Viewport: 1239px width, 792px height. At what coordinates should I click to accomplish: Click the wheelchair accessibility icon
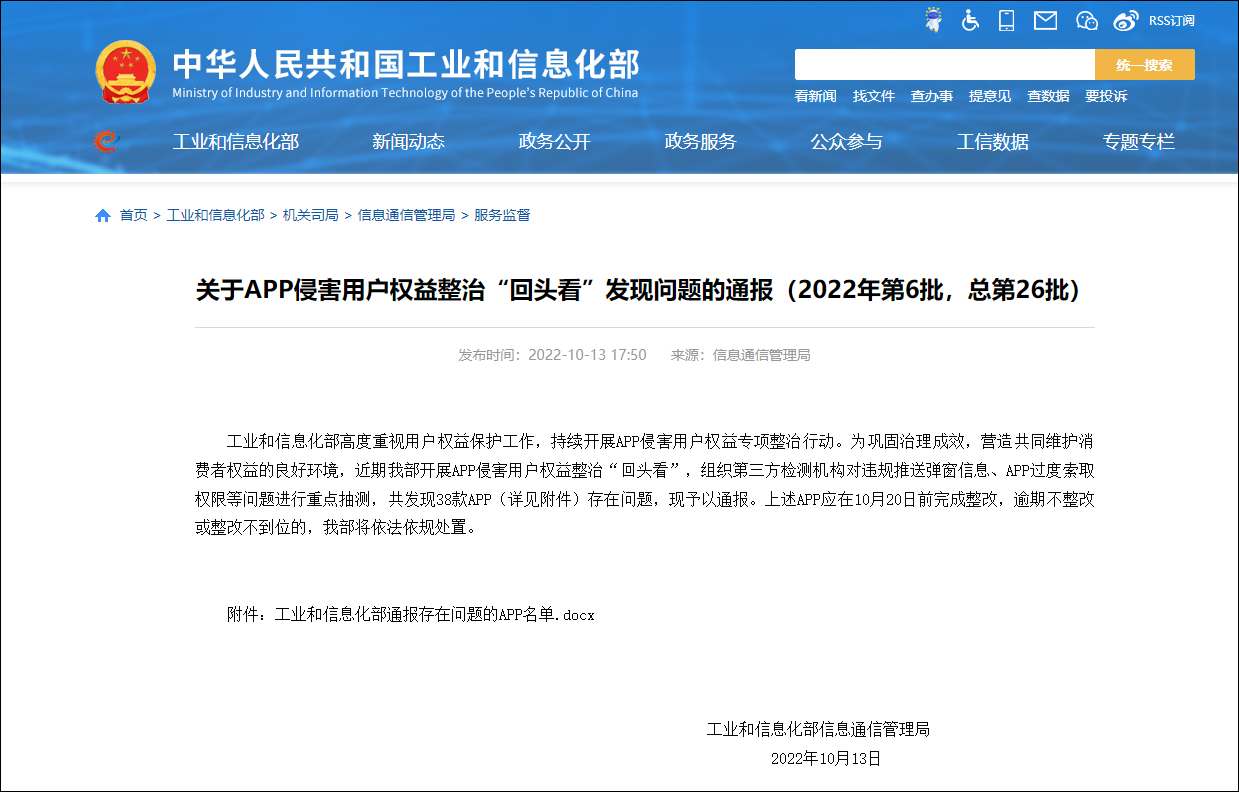click(970, 20)
